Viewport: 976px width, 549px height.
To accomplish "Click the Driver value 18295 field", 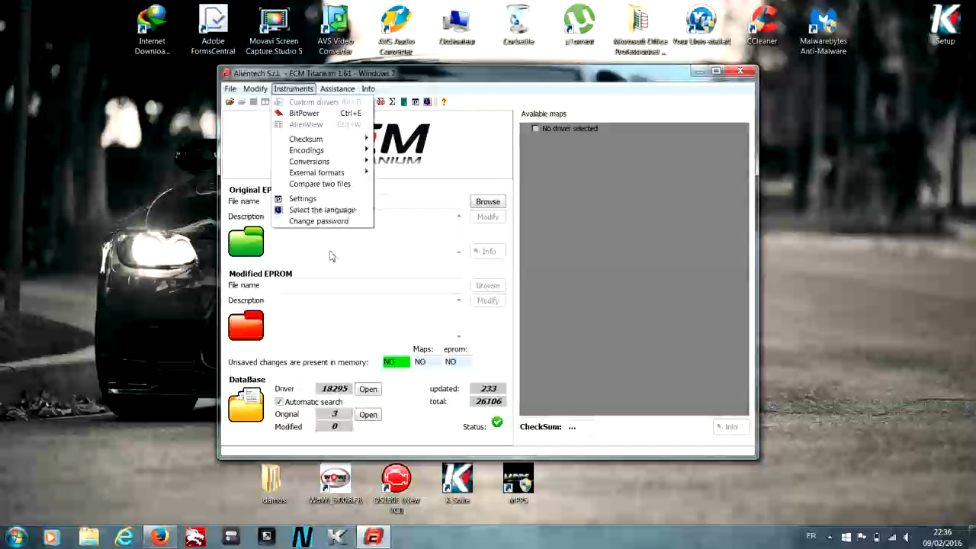I will point(334,388).
